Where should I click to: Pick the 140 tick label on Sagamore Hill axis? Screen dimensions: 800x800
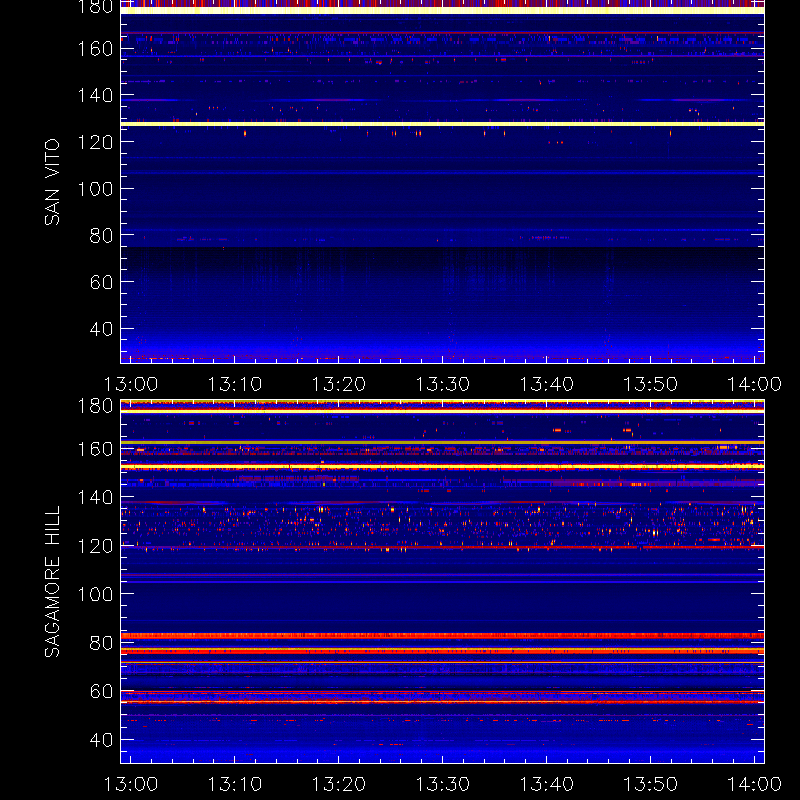coord(95,497)
